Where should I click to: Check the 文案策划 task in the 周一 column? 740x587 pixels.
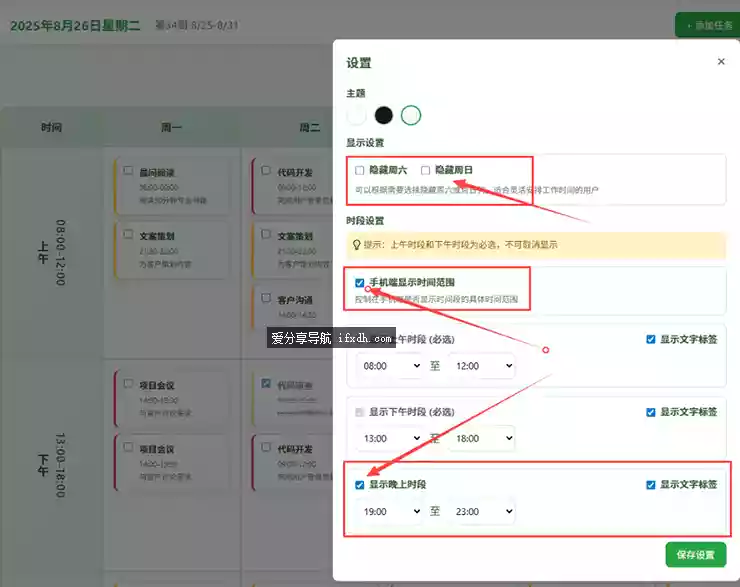pyautogui.click(x=128, y=234)
